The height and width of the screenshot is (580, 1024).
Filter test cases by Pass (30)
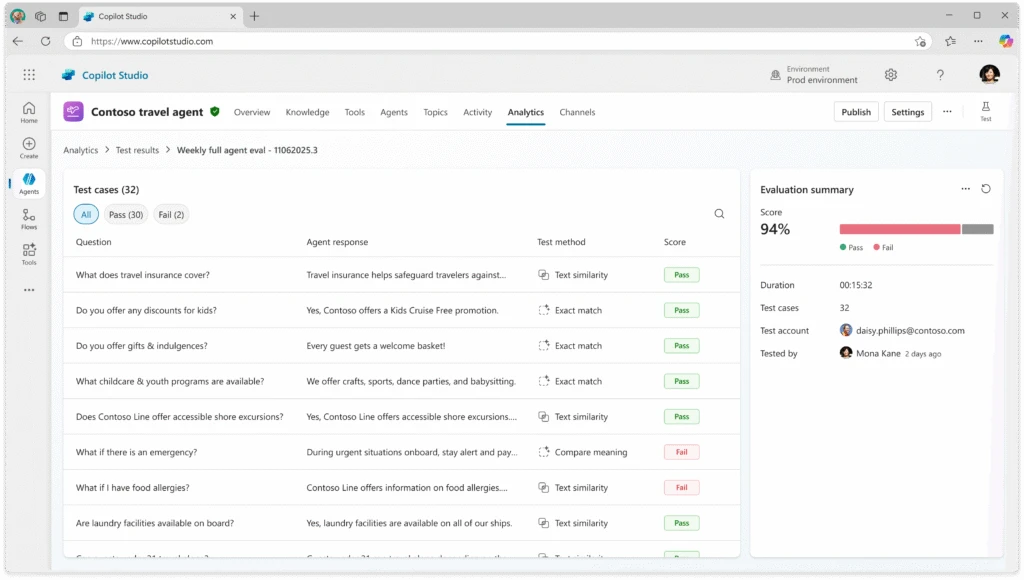[x=125, y=214]
